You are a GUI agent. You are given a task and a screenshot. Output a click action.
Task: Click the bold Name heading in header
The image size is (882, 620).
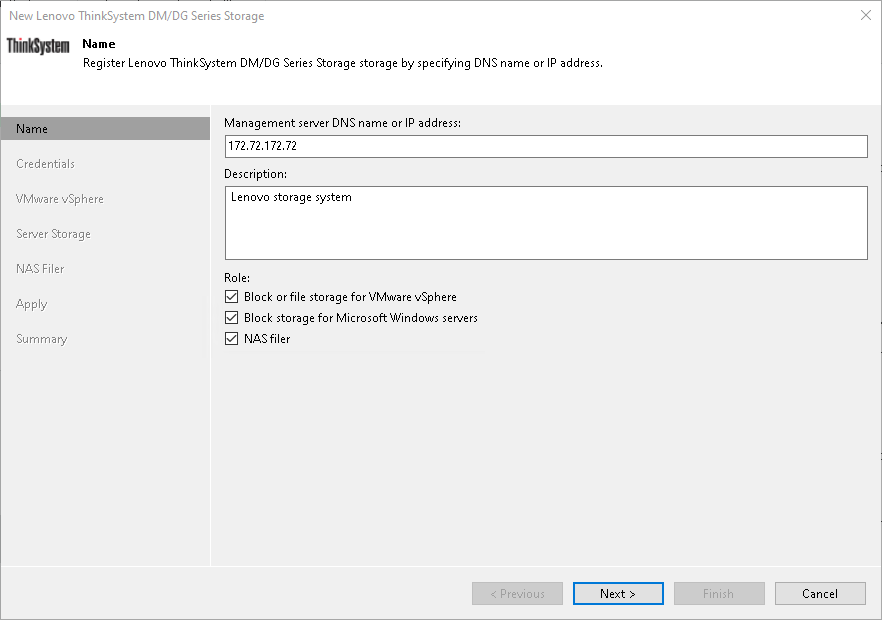tap(98, 44)
